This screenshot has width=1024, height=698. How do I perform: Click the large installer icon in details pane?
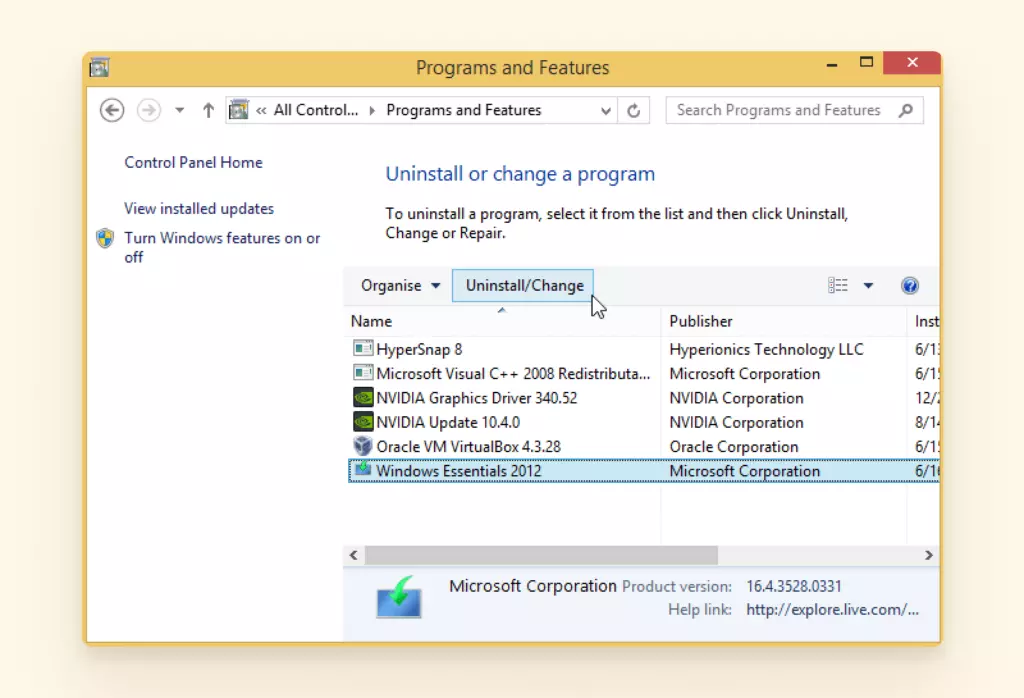point(399,597)
